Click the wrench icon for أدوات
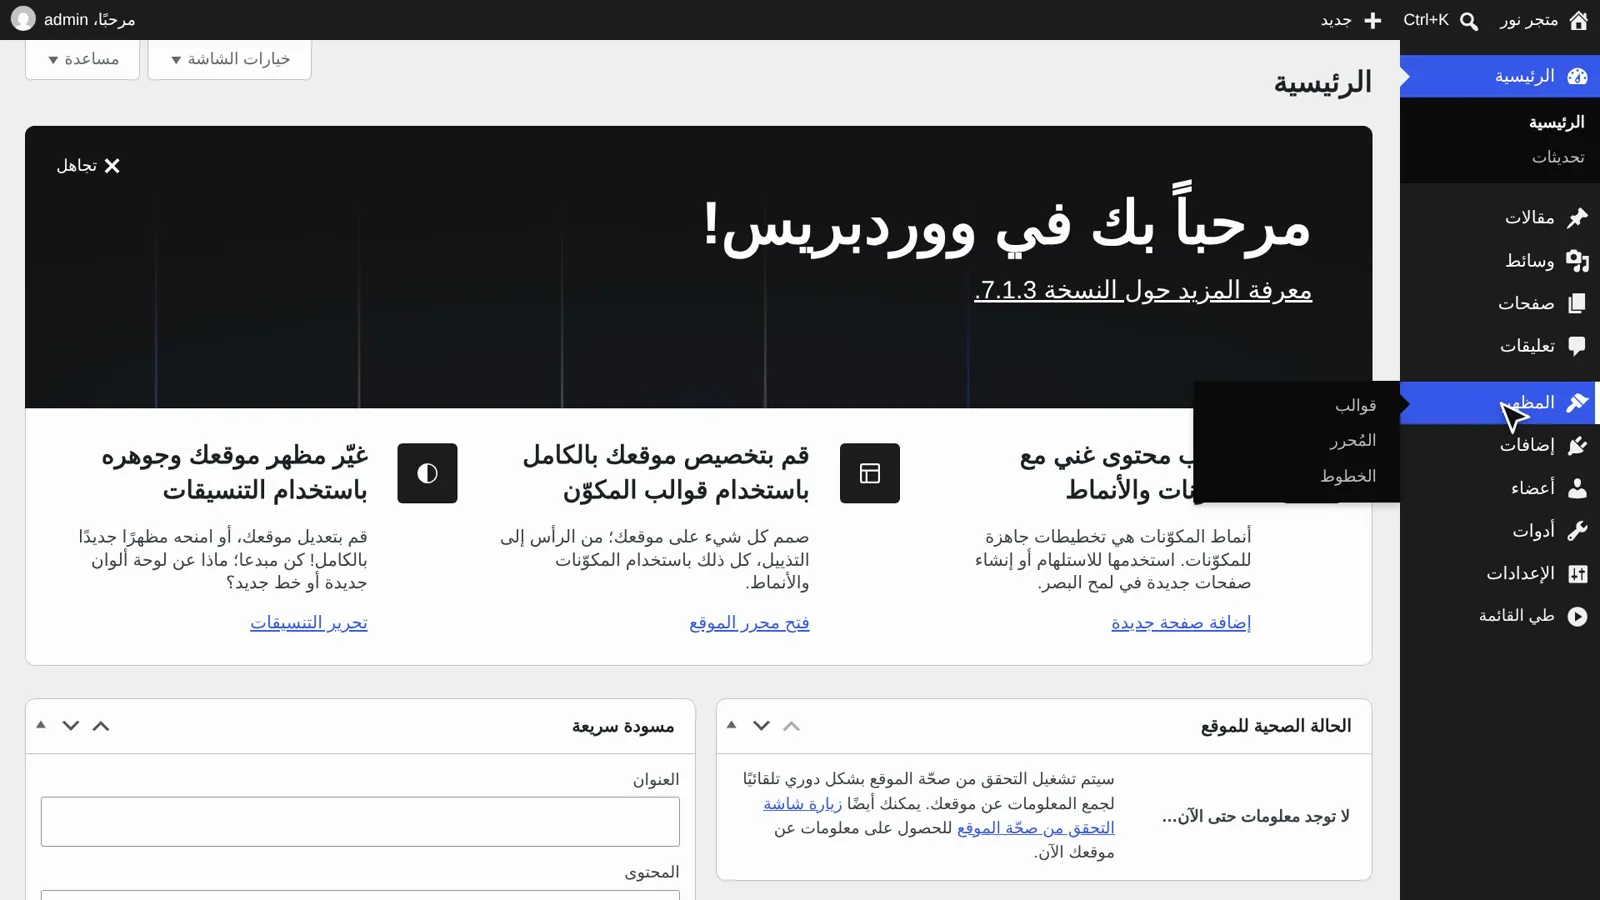1600x900 pixels. click(x=1577, y=531)
